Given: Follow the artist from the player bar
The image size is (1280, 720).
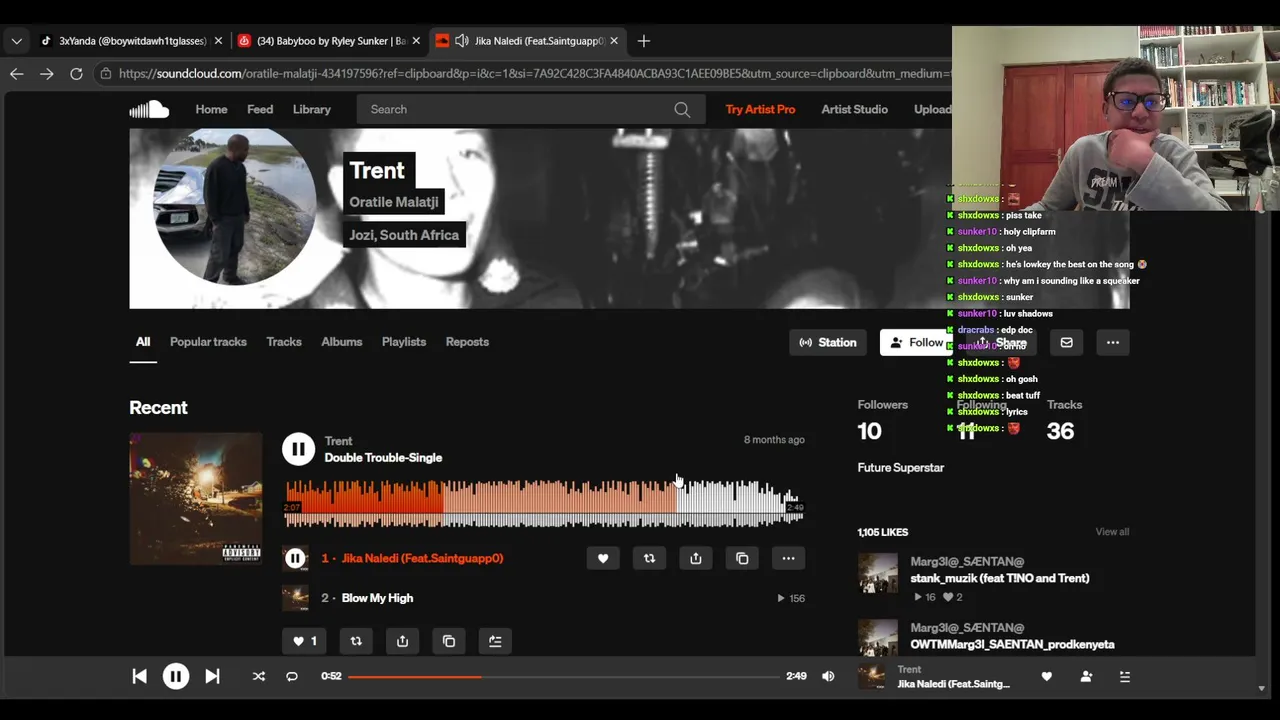Looking at the screenshot, I should coord(1086,677).
